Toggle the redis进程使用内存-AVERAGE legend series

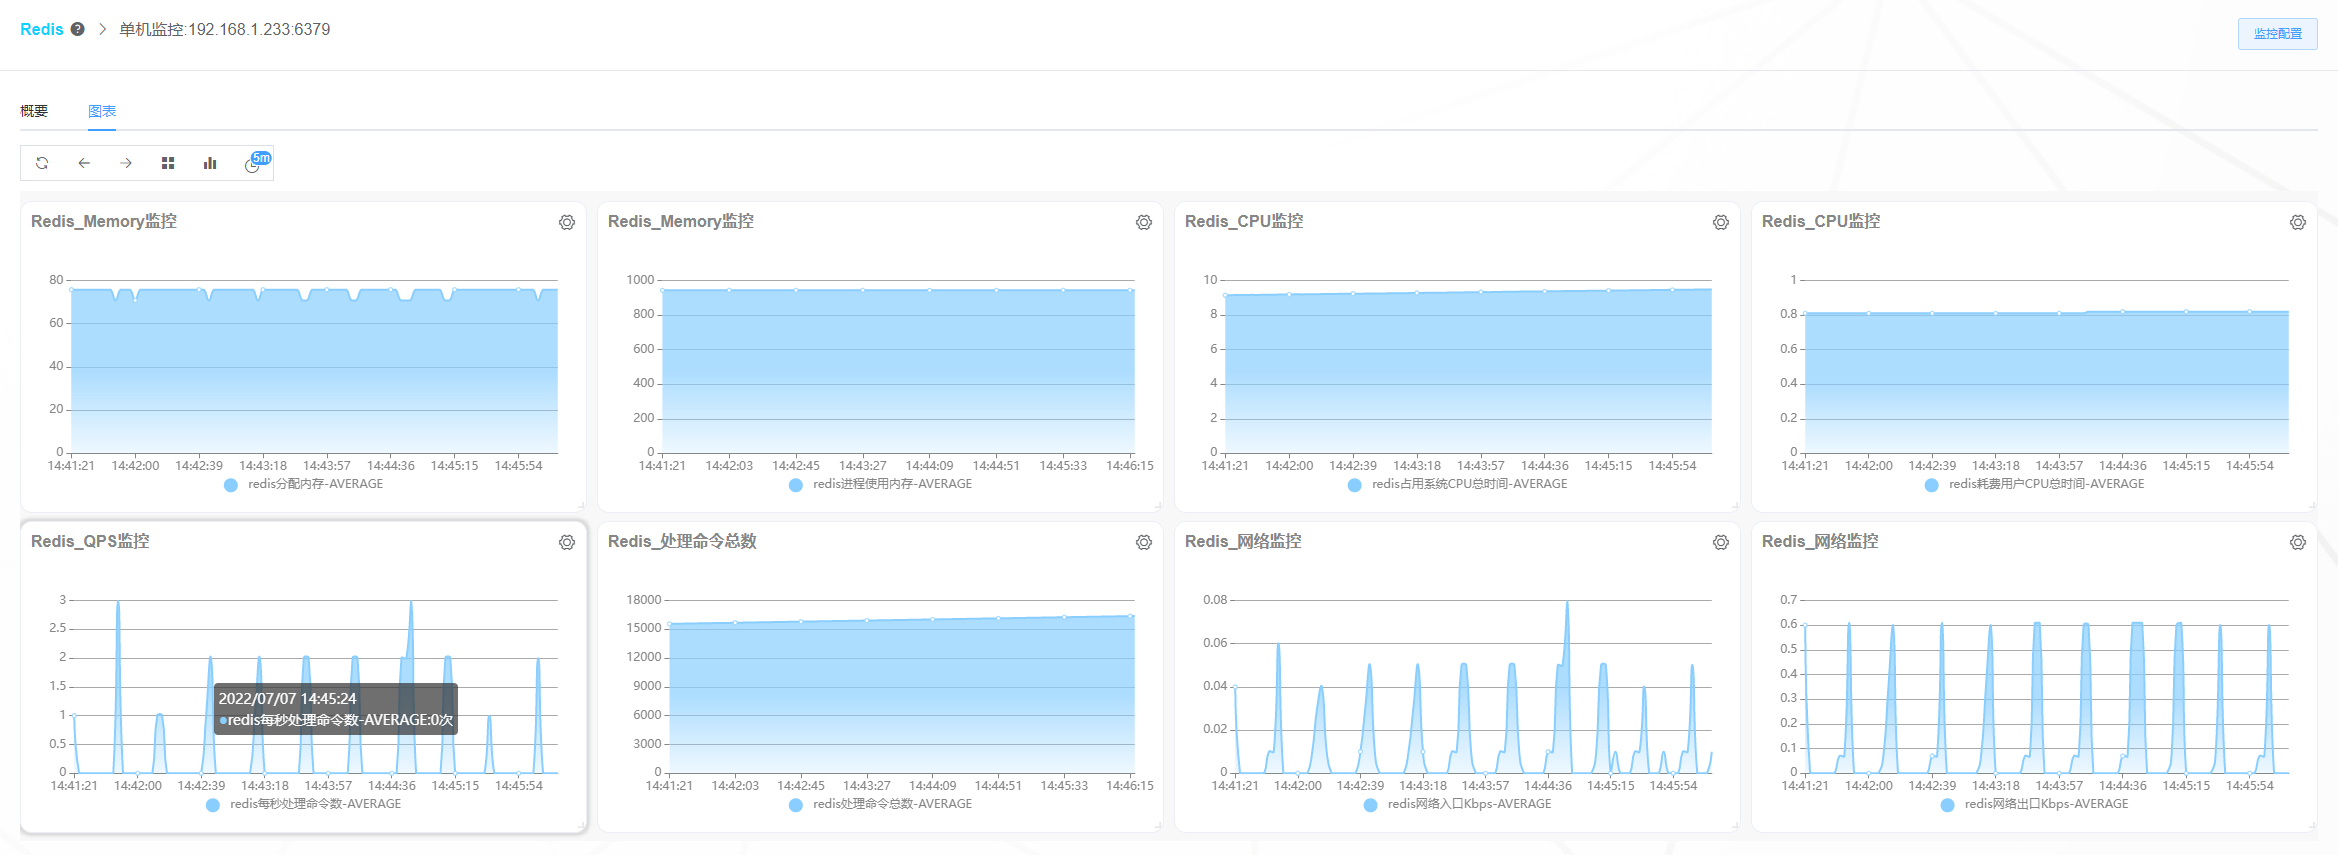[881, 484]
